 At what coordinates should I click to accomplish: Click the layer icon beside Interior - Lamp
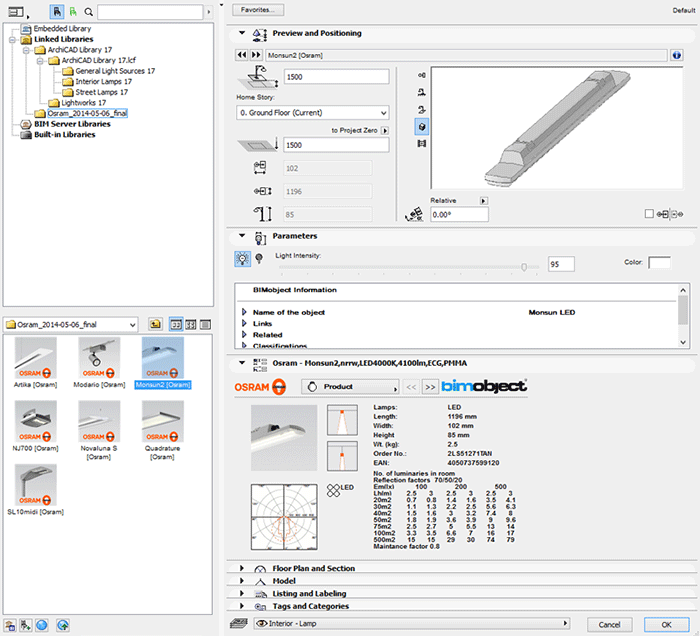click(239, 623)
